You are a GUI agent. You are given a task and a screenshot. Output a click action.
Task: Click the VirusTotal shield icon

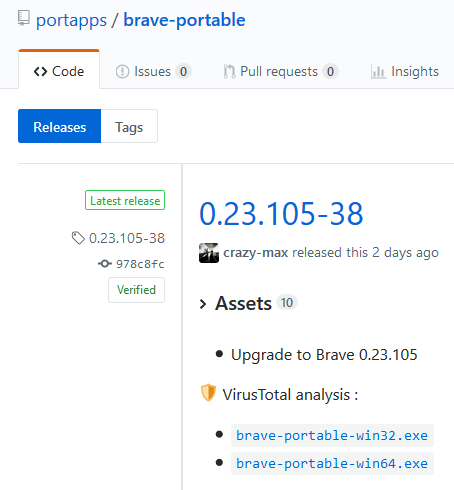tap(208, 393)
